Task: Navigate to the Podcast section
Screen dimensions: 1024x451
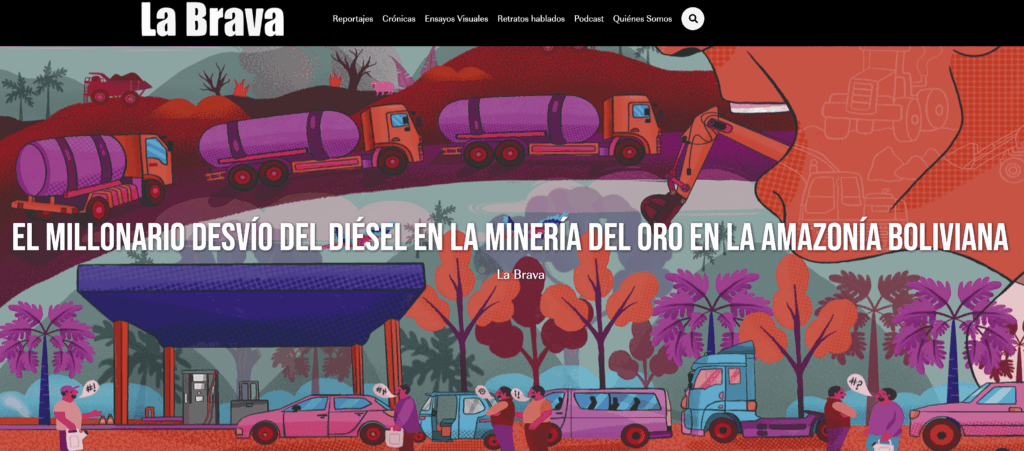Action: (x=589, y=19)
